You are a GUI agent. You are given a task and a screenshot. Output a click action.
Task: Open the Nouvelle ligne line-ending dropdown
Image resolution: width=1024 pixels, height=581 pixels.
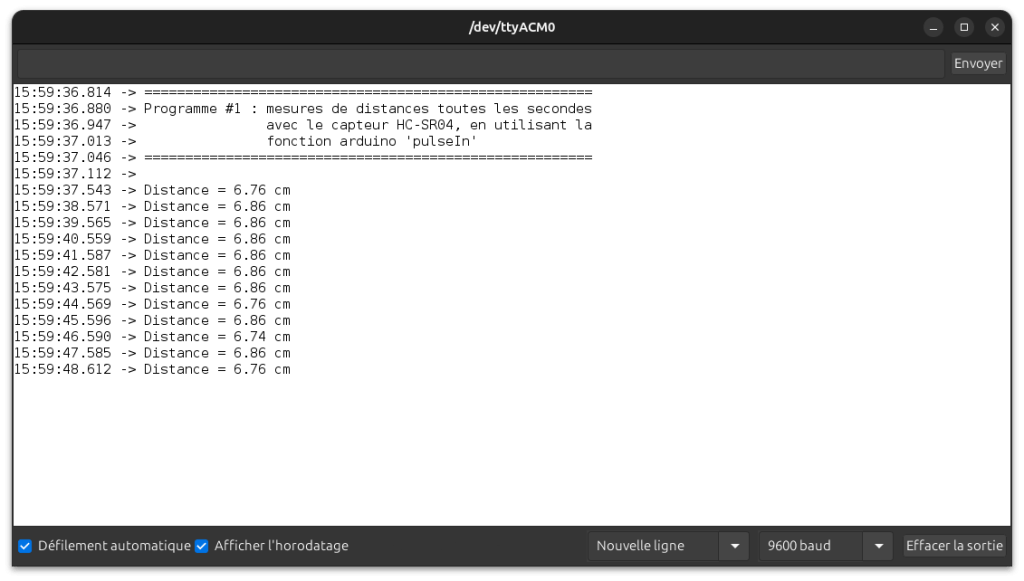pyautogui.click(x=668, y=546)
